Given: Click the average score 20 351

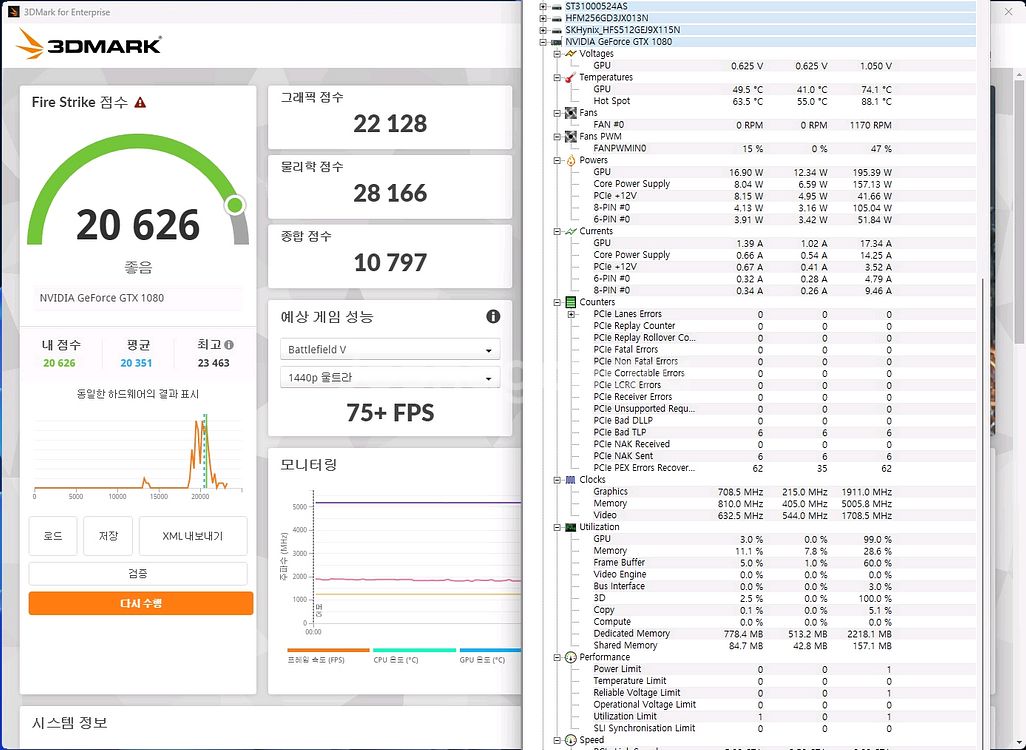Looking at the screenshot, I should tap(136, 363).
